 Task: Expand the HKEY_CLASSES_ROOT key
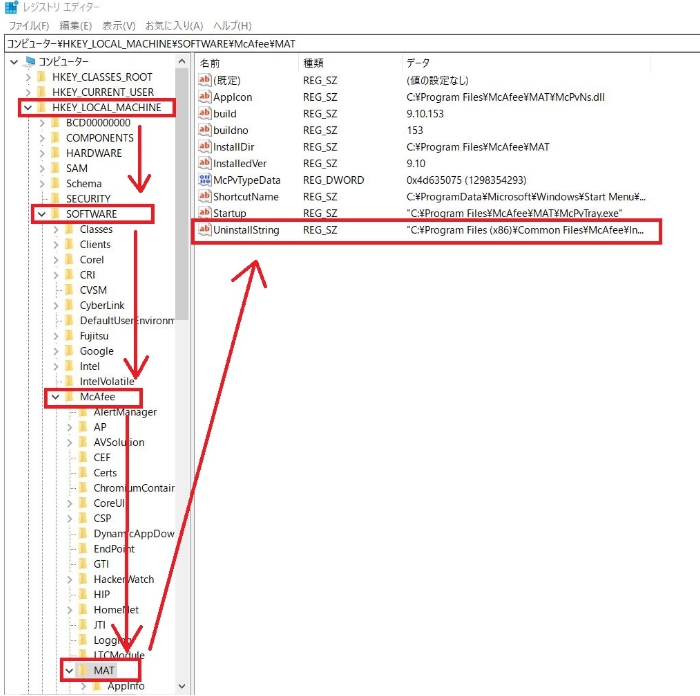[x=27, y=77]
